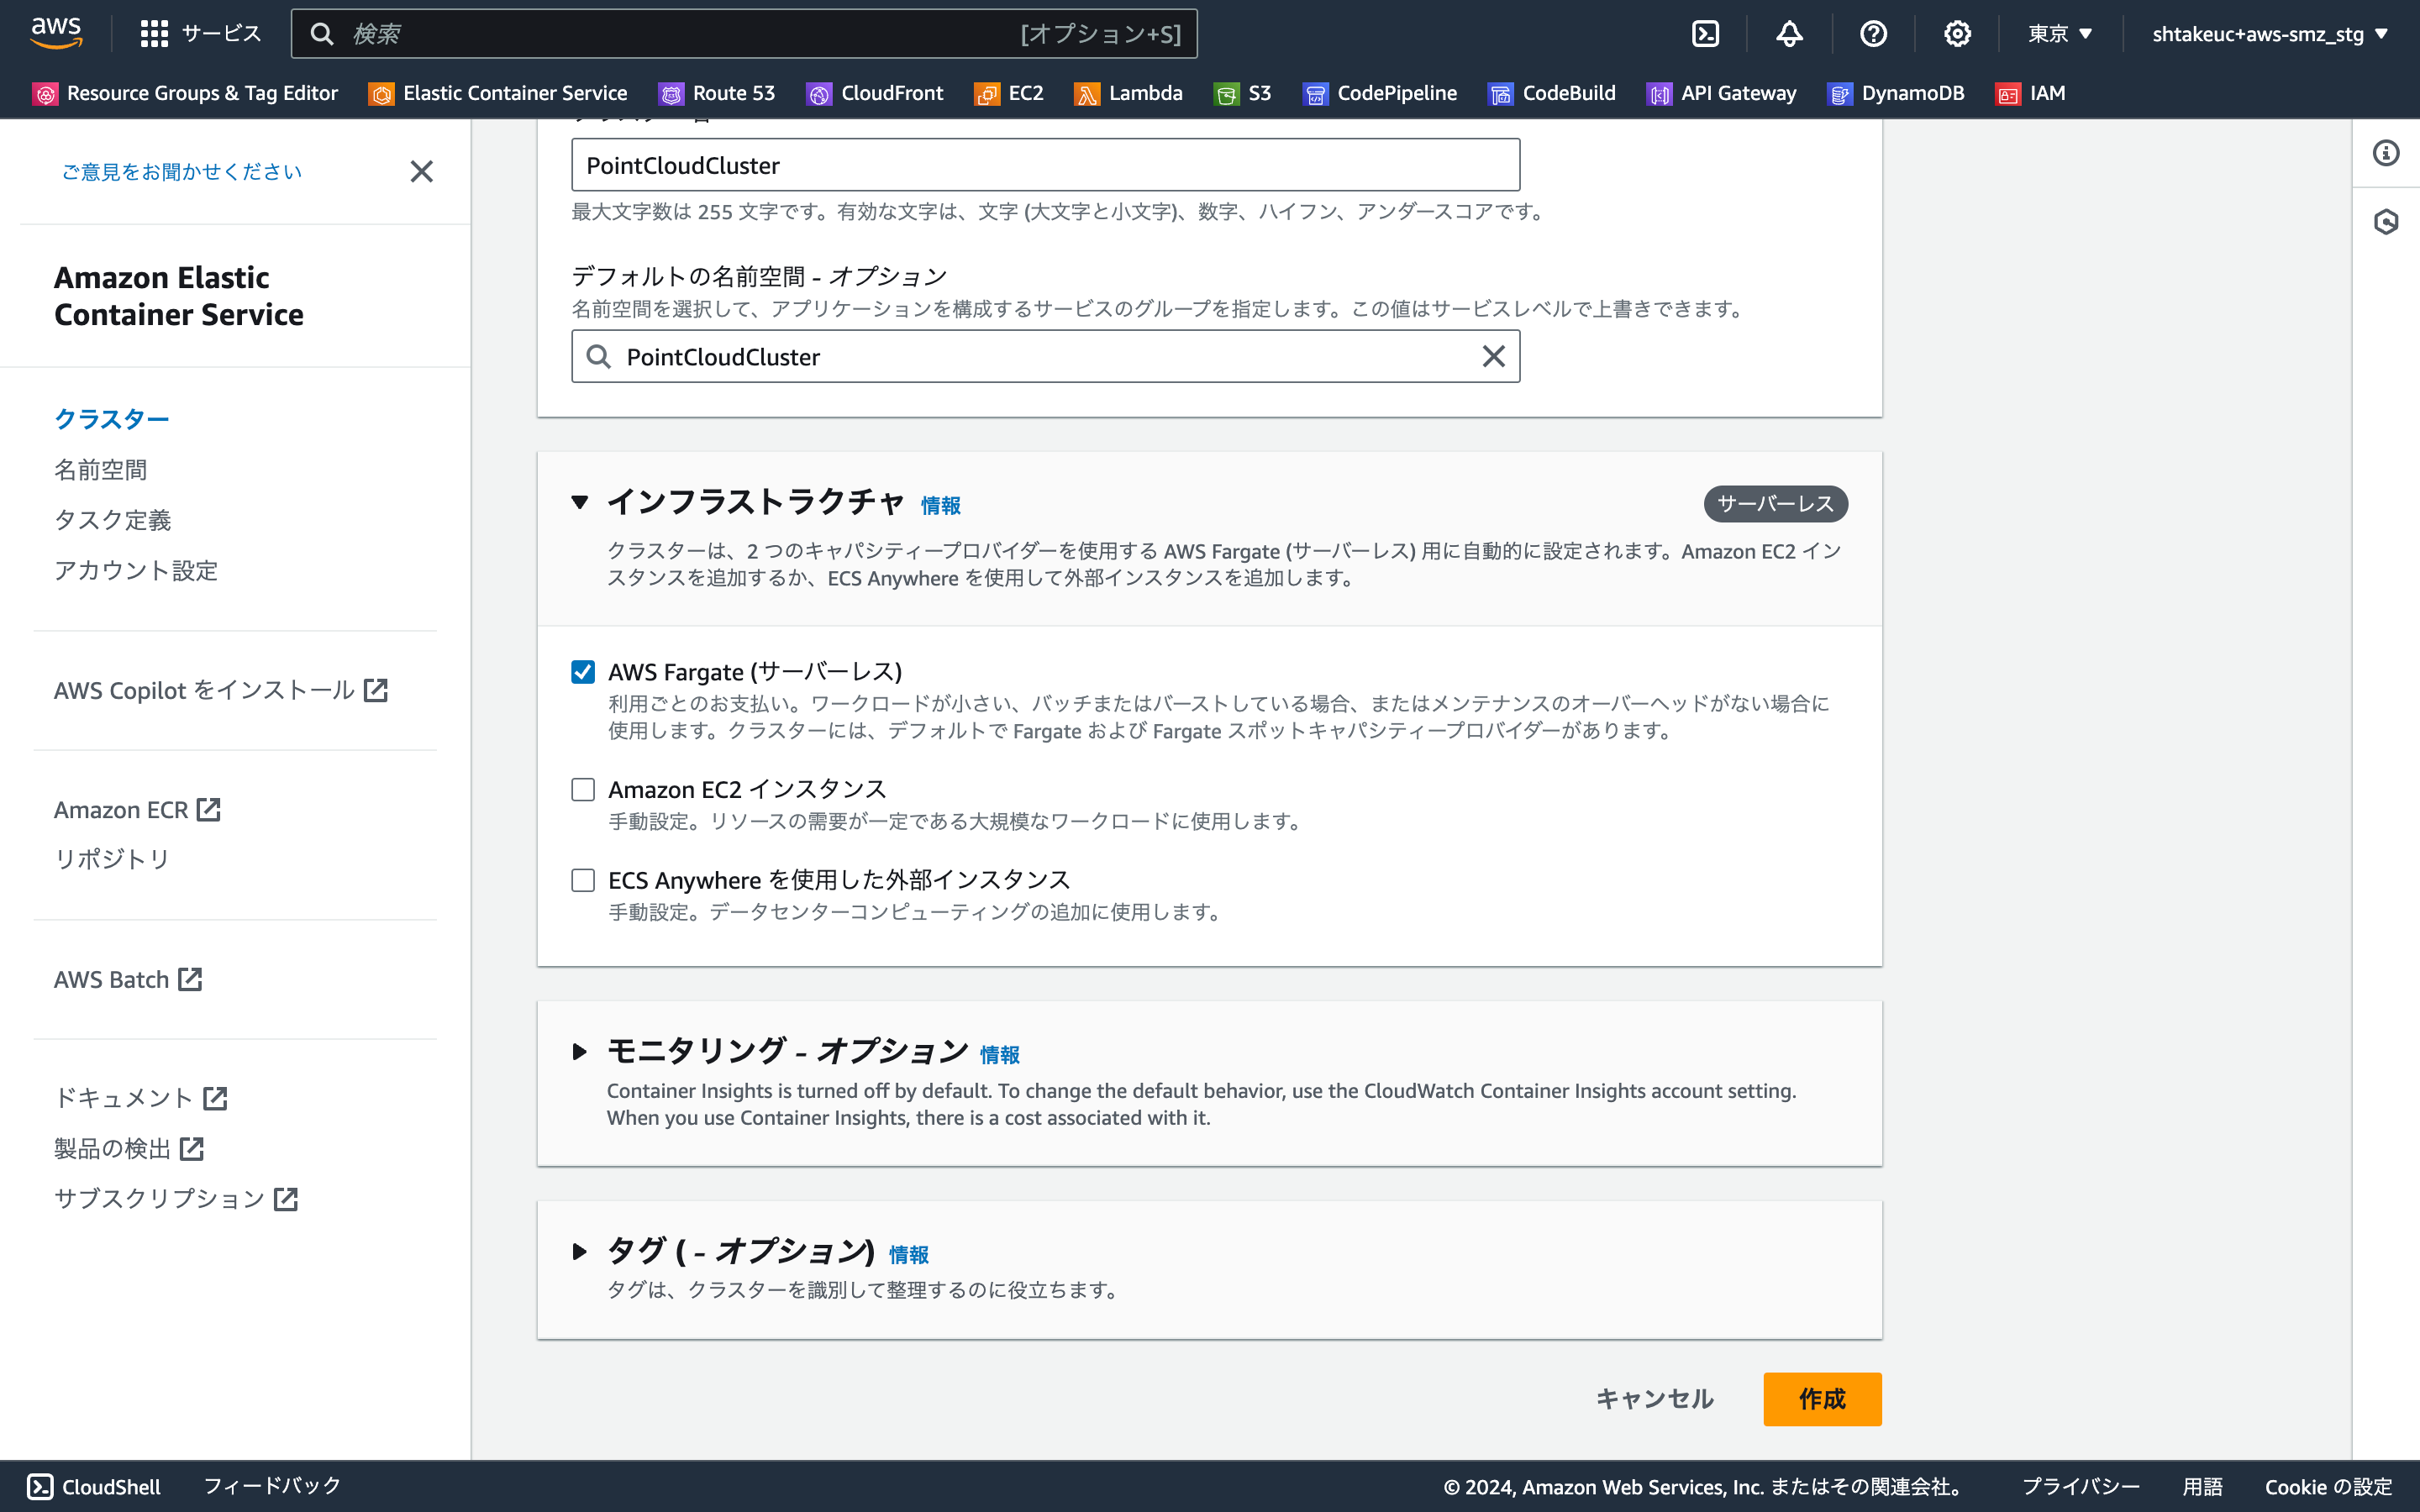The width and height of the screenshot is (2420, 1512).
Task: Click DynamoDB shortcut icon
Action: click(1840, 94)
